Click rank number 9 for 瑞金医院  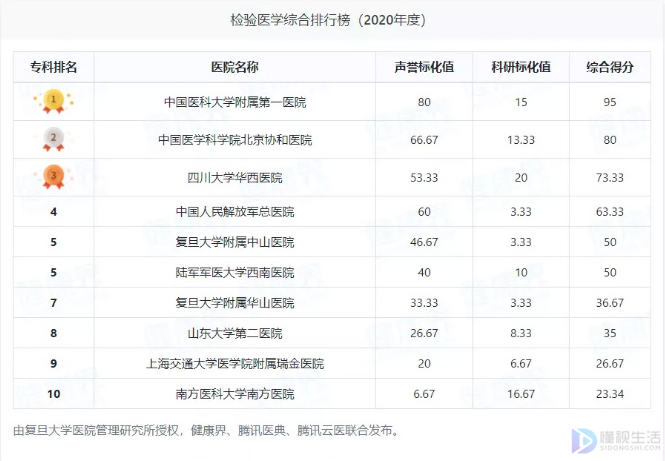53,363
